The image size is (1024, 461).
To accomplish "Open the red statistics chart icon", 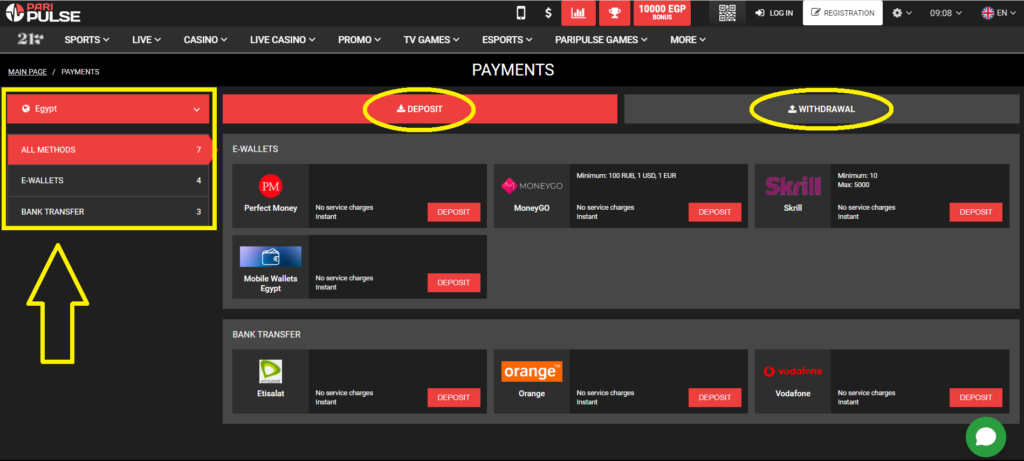I will coord(578,13).
